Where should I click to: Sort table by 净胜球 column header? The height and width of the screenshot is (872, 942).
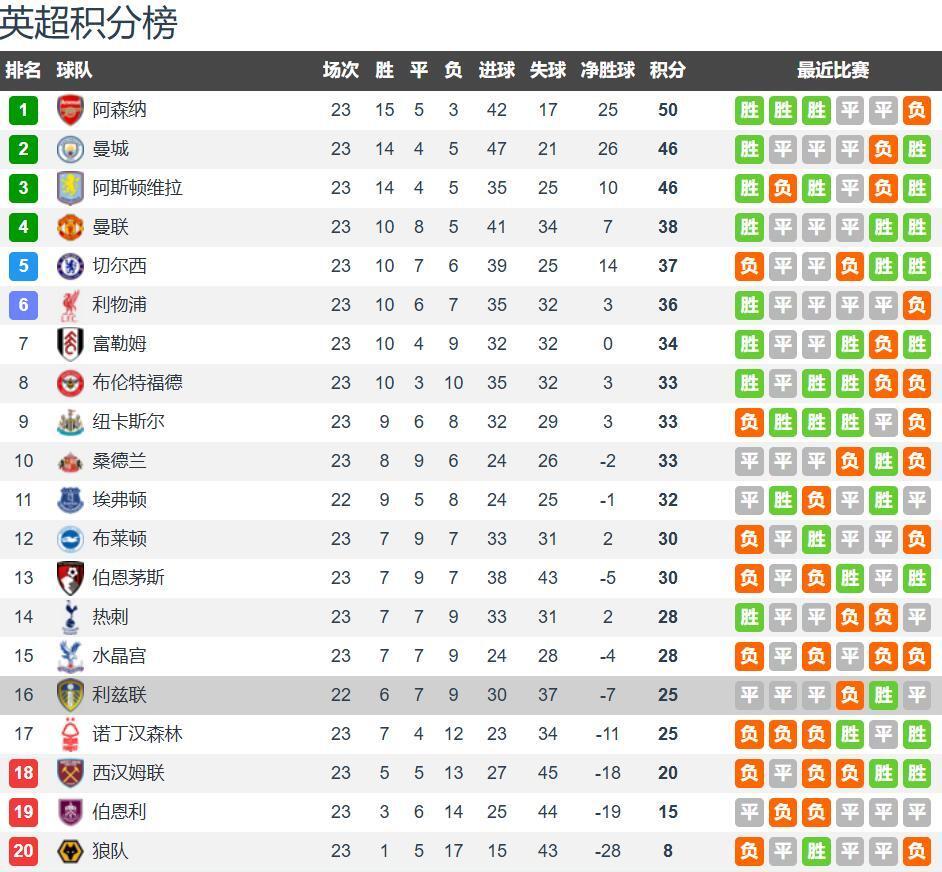[608, 70]
